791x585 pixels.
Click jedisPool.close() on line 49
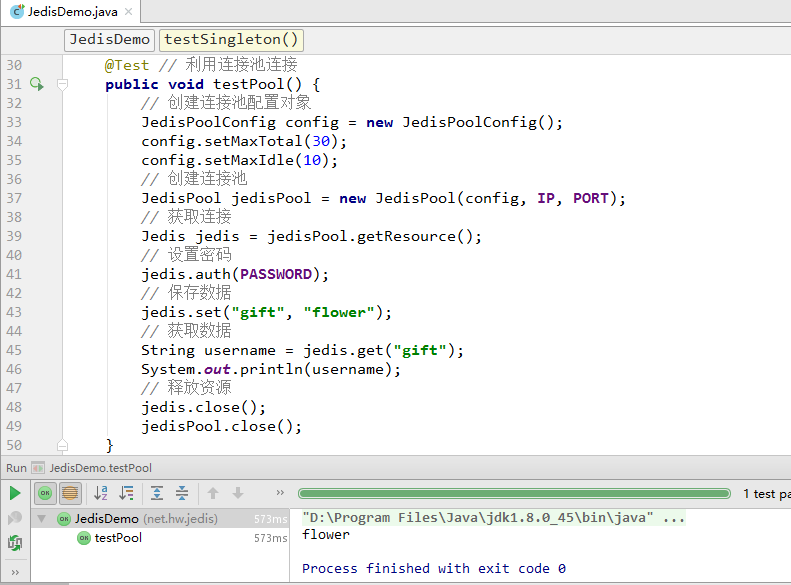click(221, 427)
